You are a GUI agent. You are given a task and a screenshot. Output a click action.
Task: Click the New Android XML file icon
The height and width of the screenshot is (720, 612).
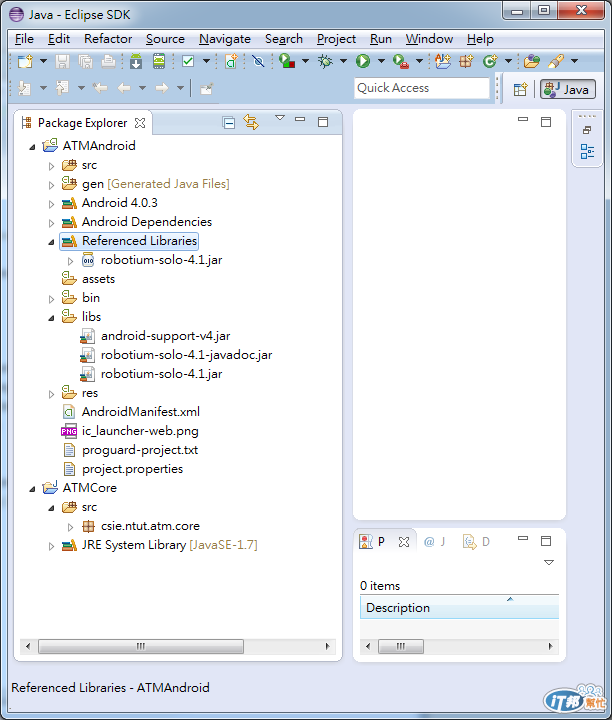pos(231,61)
